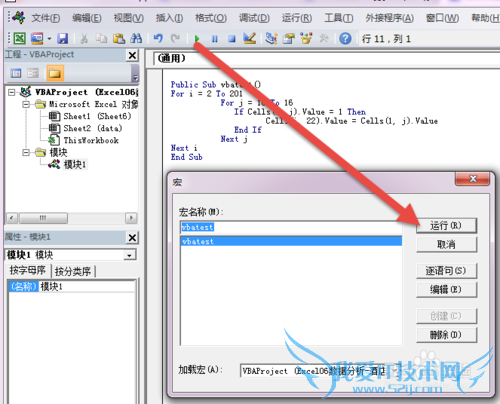This screenshot has height=404, width=500.
Task: Collapse the Microsoft Excel 对象 folder
Action: coord(26,105)
